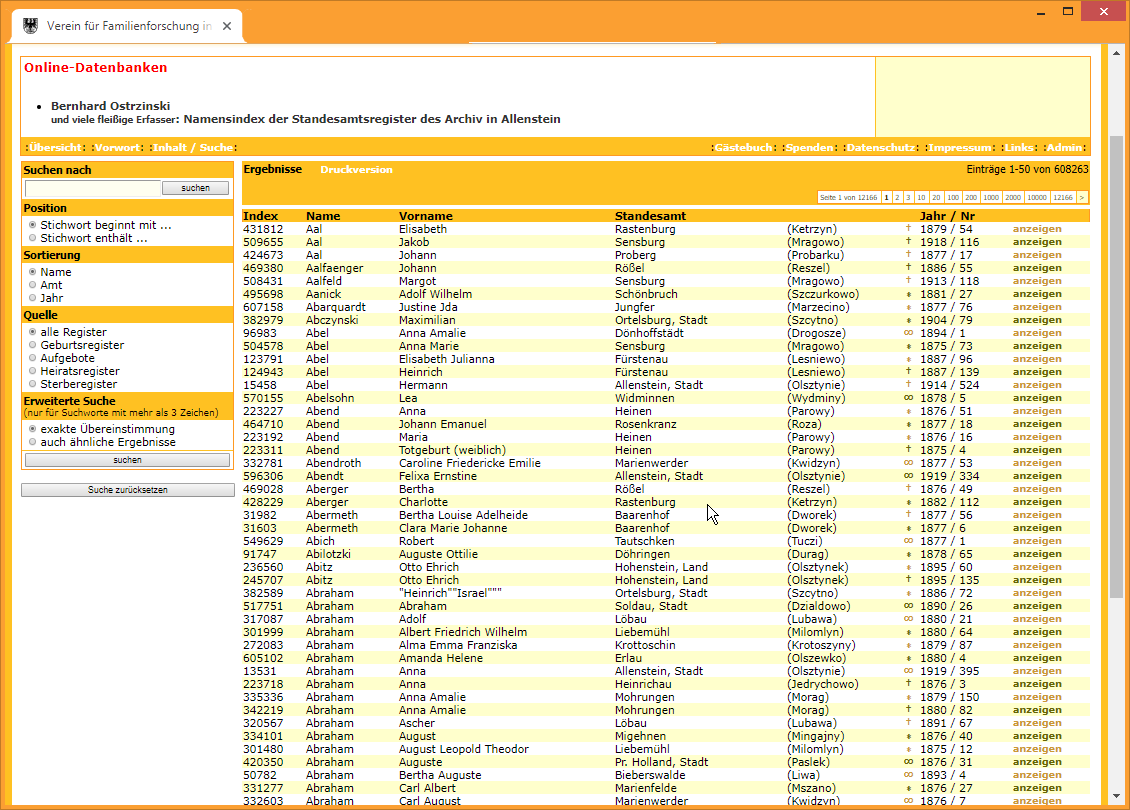Jump to page "12166" in pagination

coord(1062,197)
